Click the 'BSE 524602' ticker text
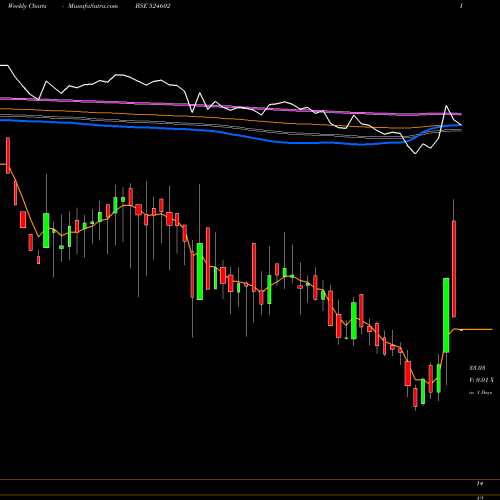500x500 pixels. click(153, 6)
